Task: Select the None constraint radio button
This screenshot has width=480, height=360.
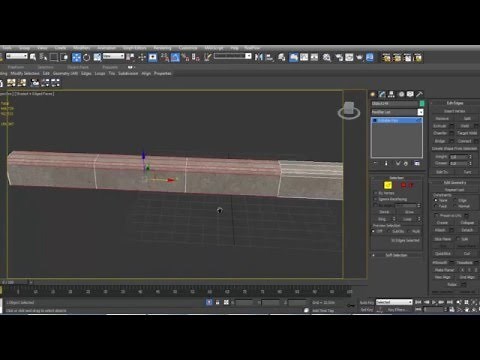Action: point(436,200)
